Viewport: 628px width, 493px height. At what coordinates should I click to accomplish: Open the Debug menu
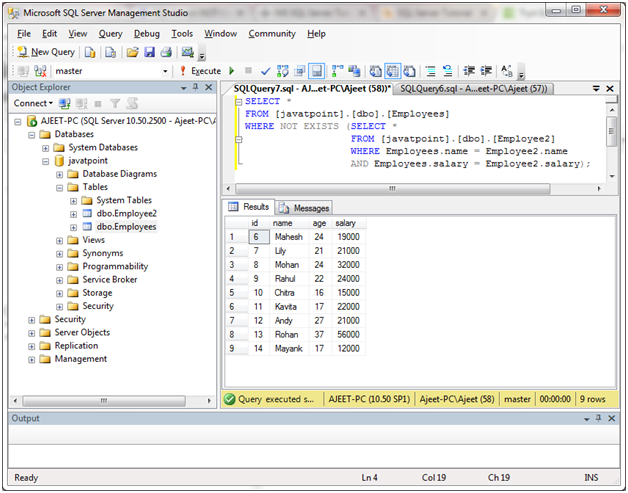(147, 34)
